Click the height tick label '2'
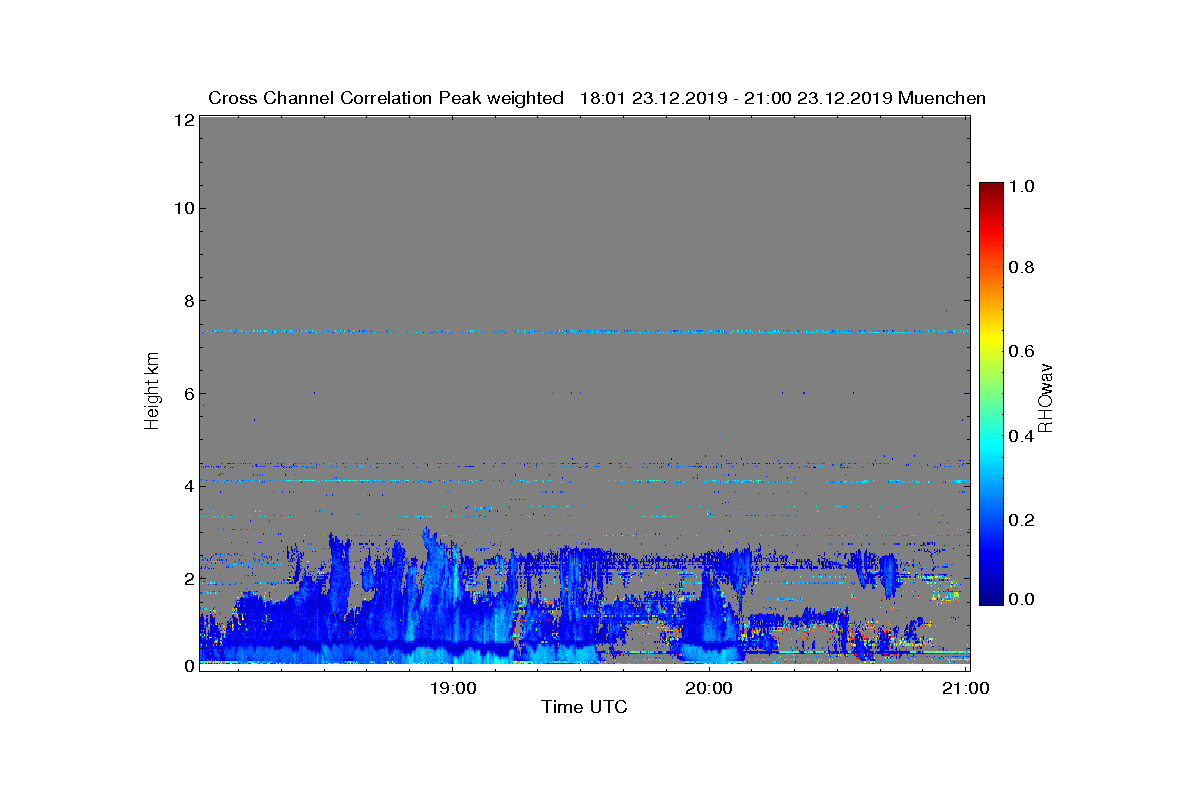 pos(187,578)
